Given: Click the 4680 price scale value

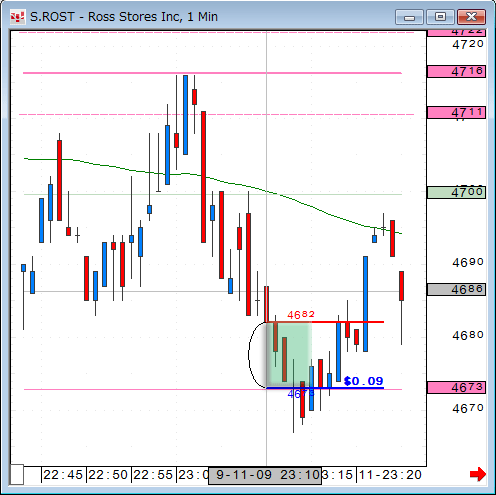Looking at the screenshot, I should 468,335.
